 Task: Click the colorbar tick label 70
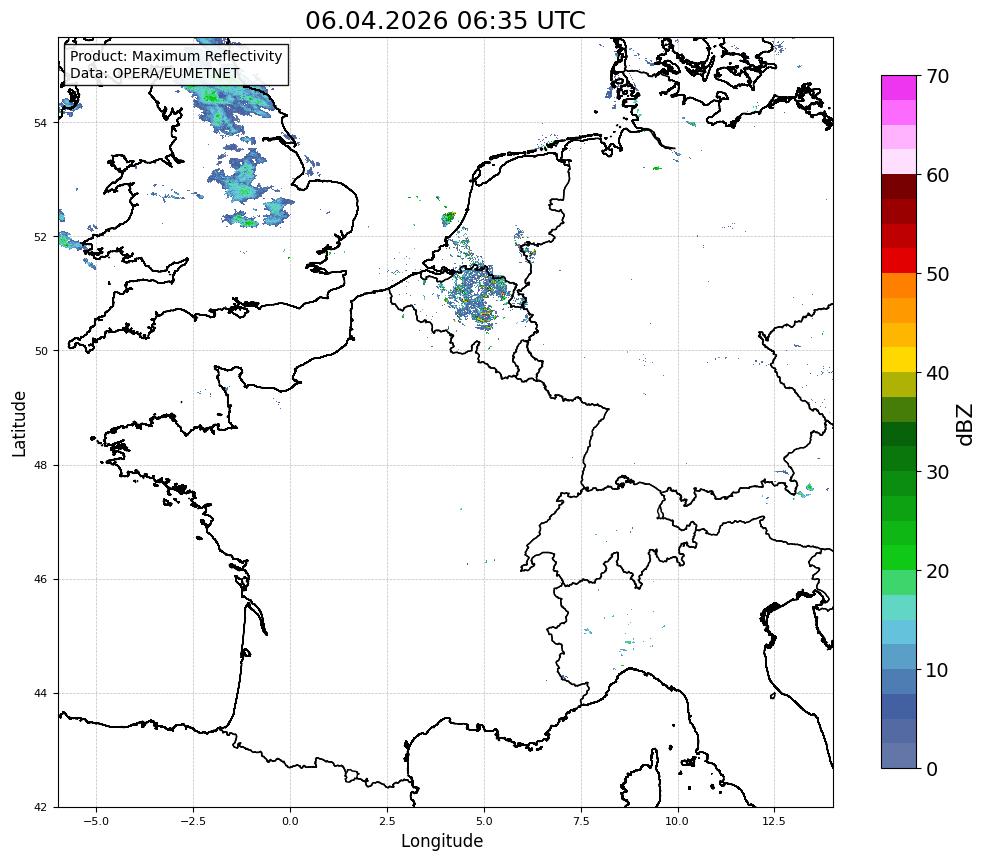pos(937,76)
